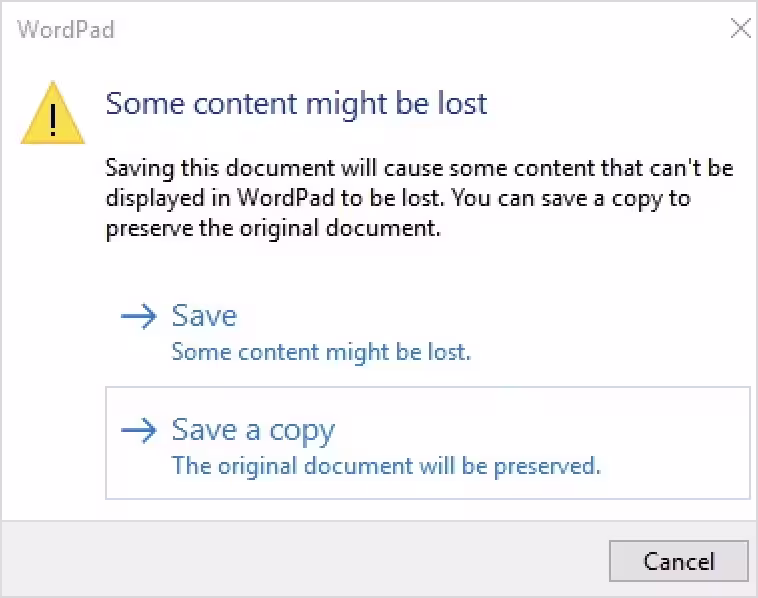Click "preserve the original document" in the message

273,228
